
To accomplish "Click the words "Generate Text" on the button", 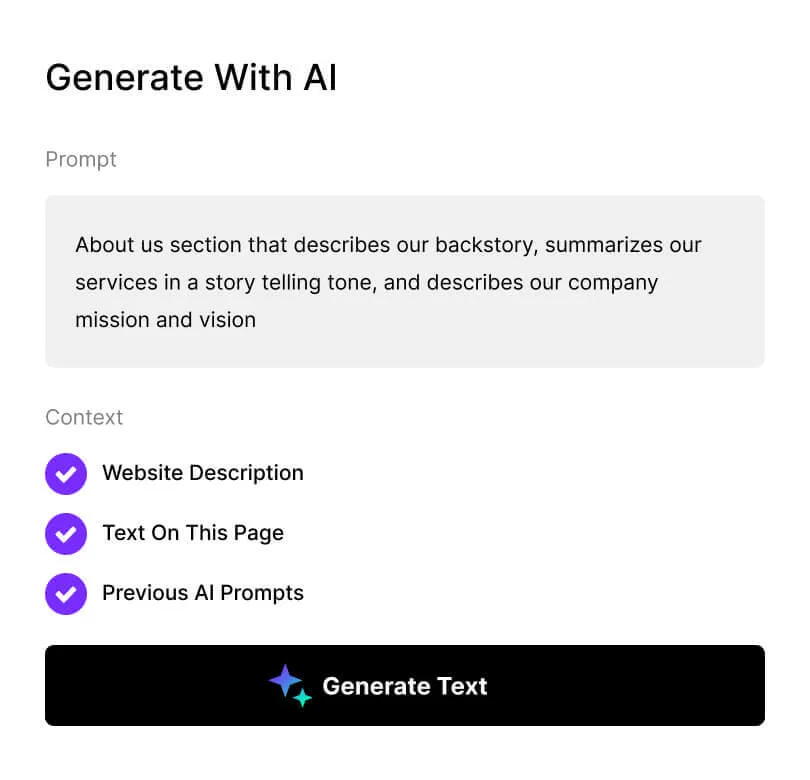I will 404,686.
